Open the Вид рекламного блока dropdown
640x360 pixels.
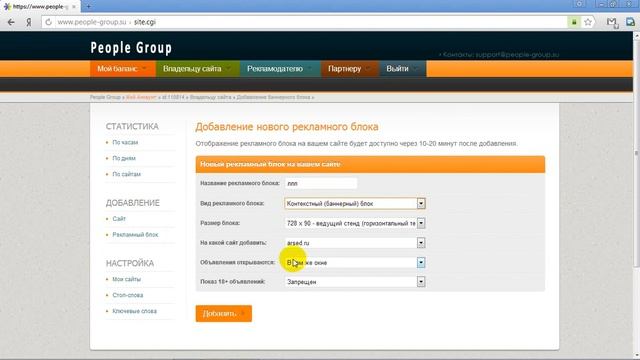pyautogui.click(x=355, y=203)
